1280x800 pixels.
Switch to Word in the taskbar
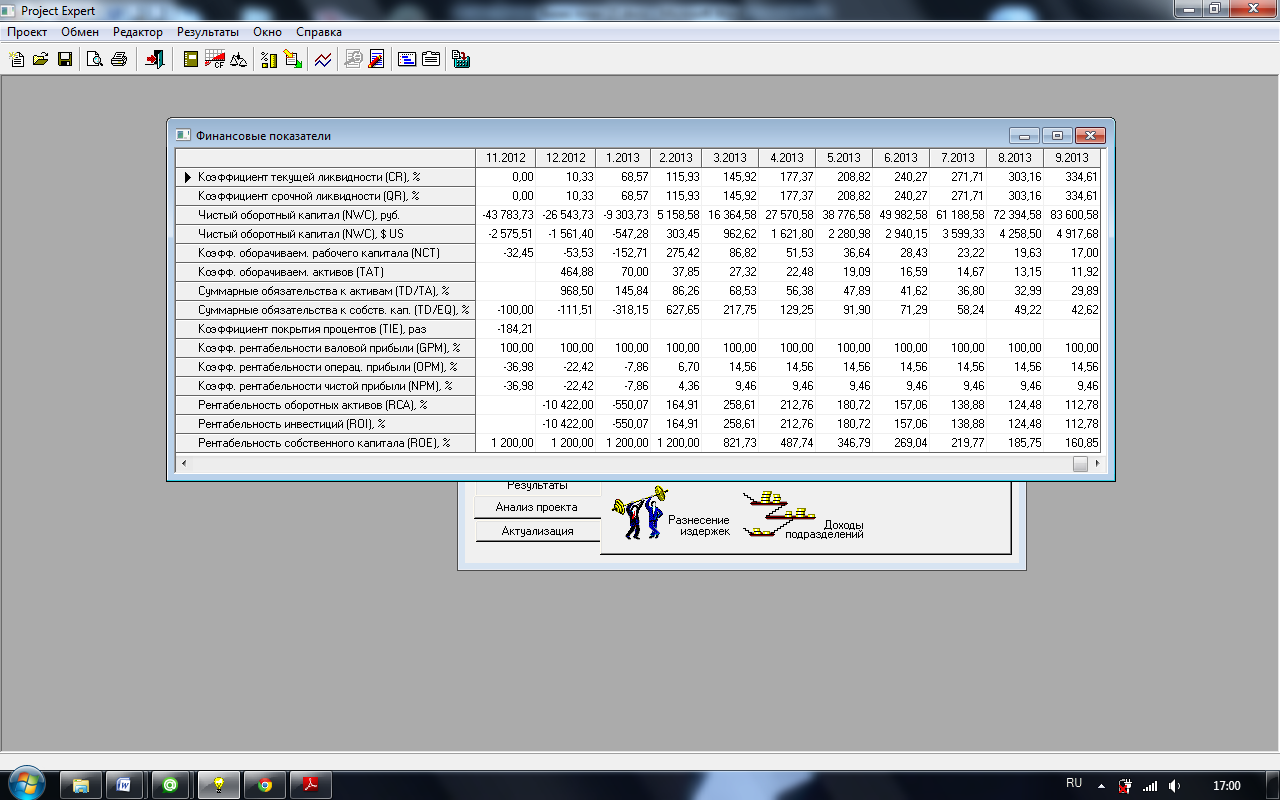125,785
